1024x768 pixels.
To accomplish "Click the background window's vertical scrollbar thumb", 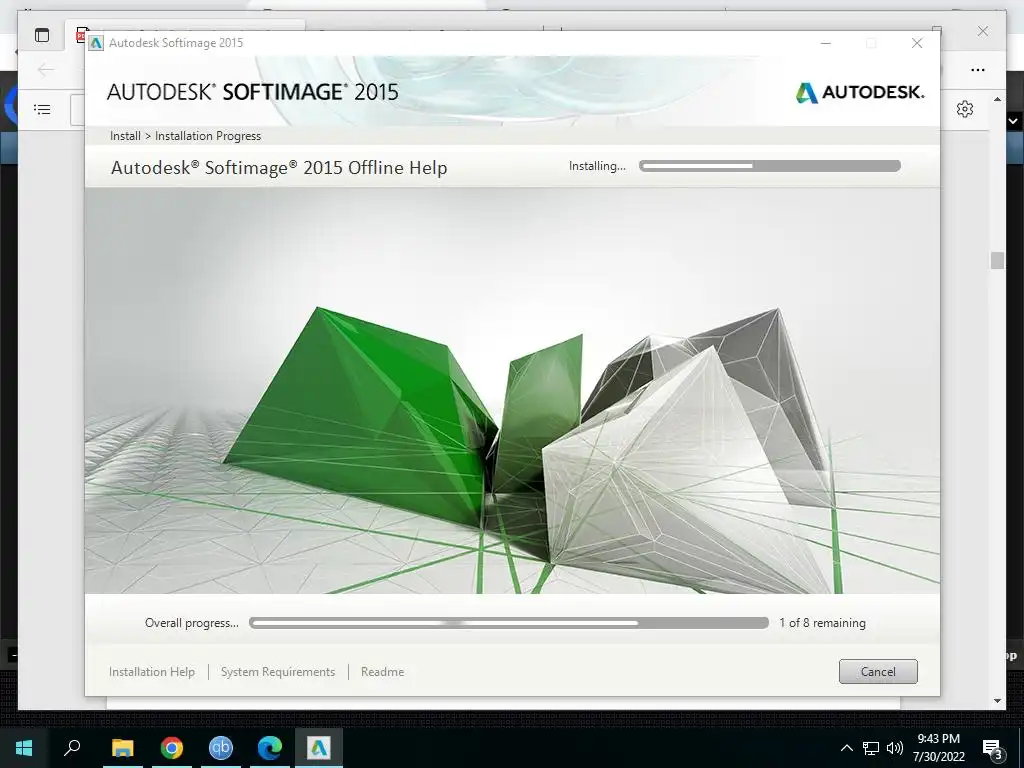I will (997, 260).
